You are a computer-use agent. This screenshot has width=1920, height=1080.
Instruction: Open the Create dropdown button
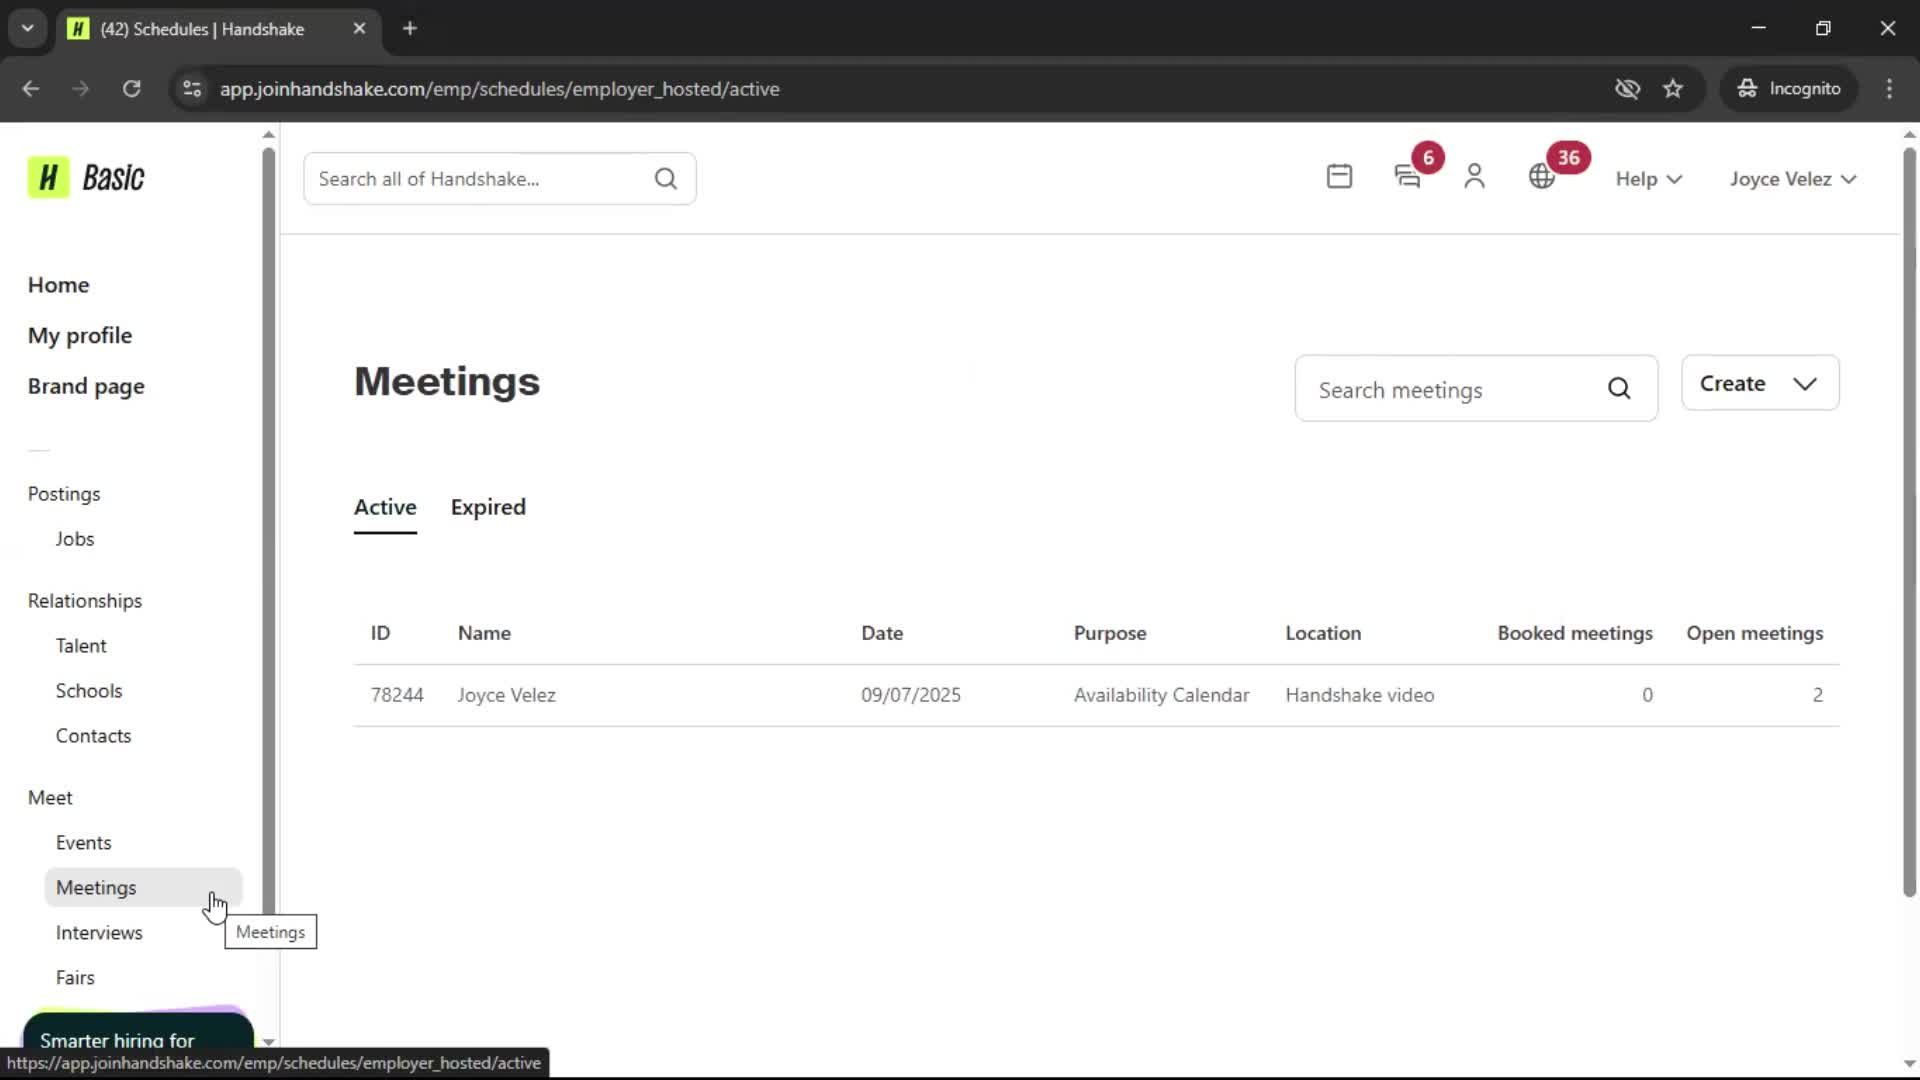click(1760, 383)
